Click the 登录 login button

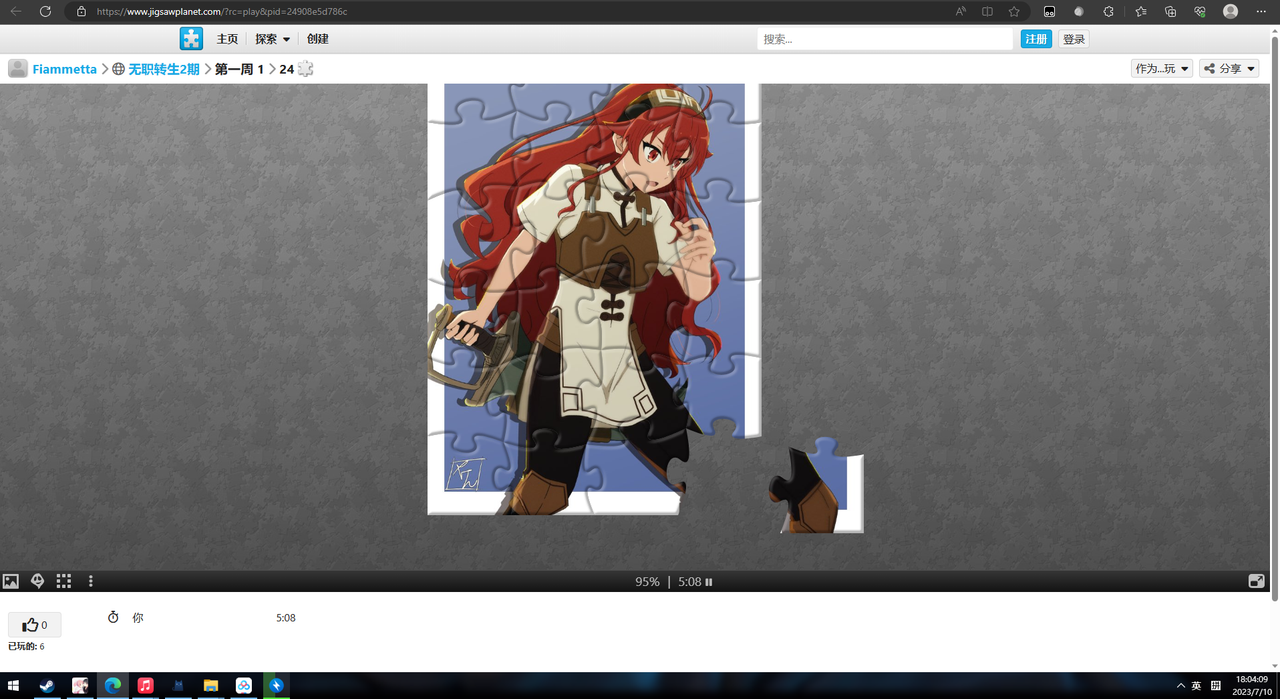tap(1074, 39)
